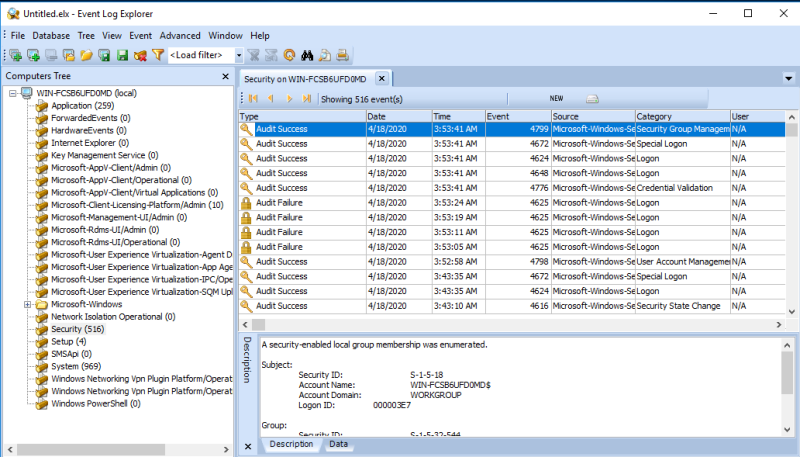Open the Window menu
This screenshot has height=457, width=800.
coord(226,36)
